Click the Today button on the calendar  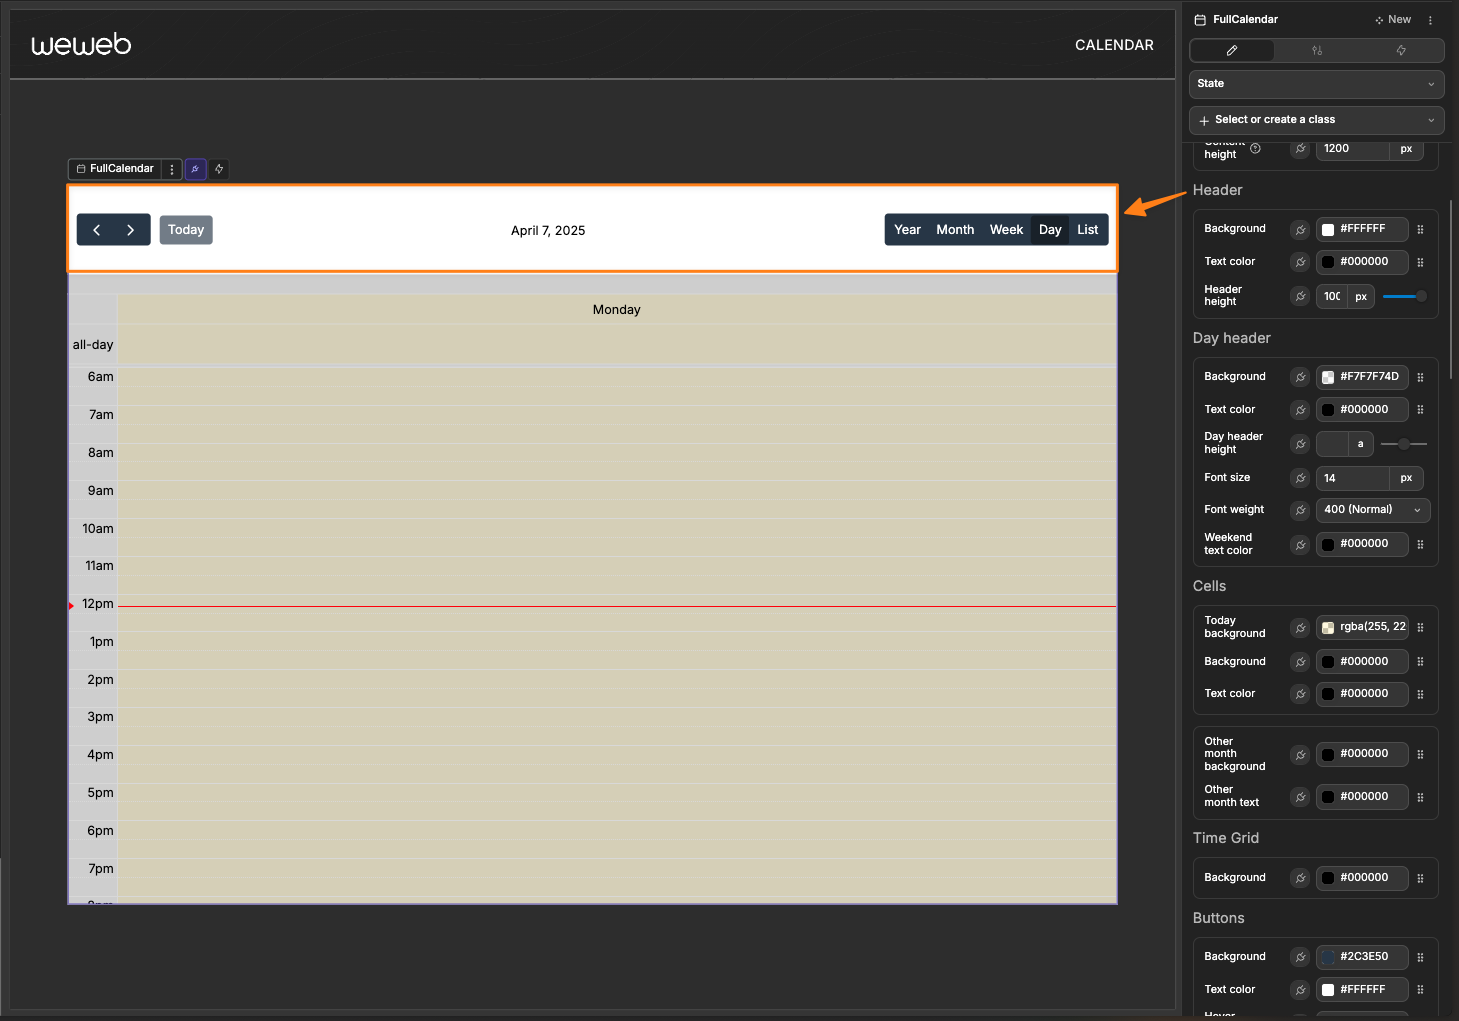pyautogui.click(x=185, y=230)
